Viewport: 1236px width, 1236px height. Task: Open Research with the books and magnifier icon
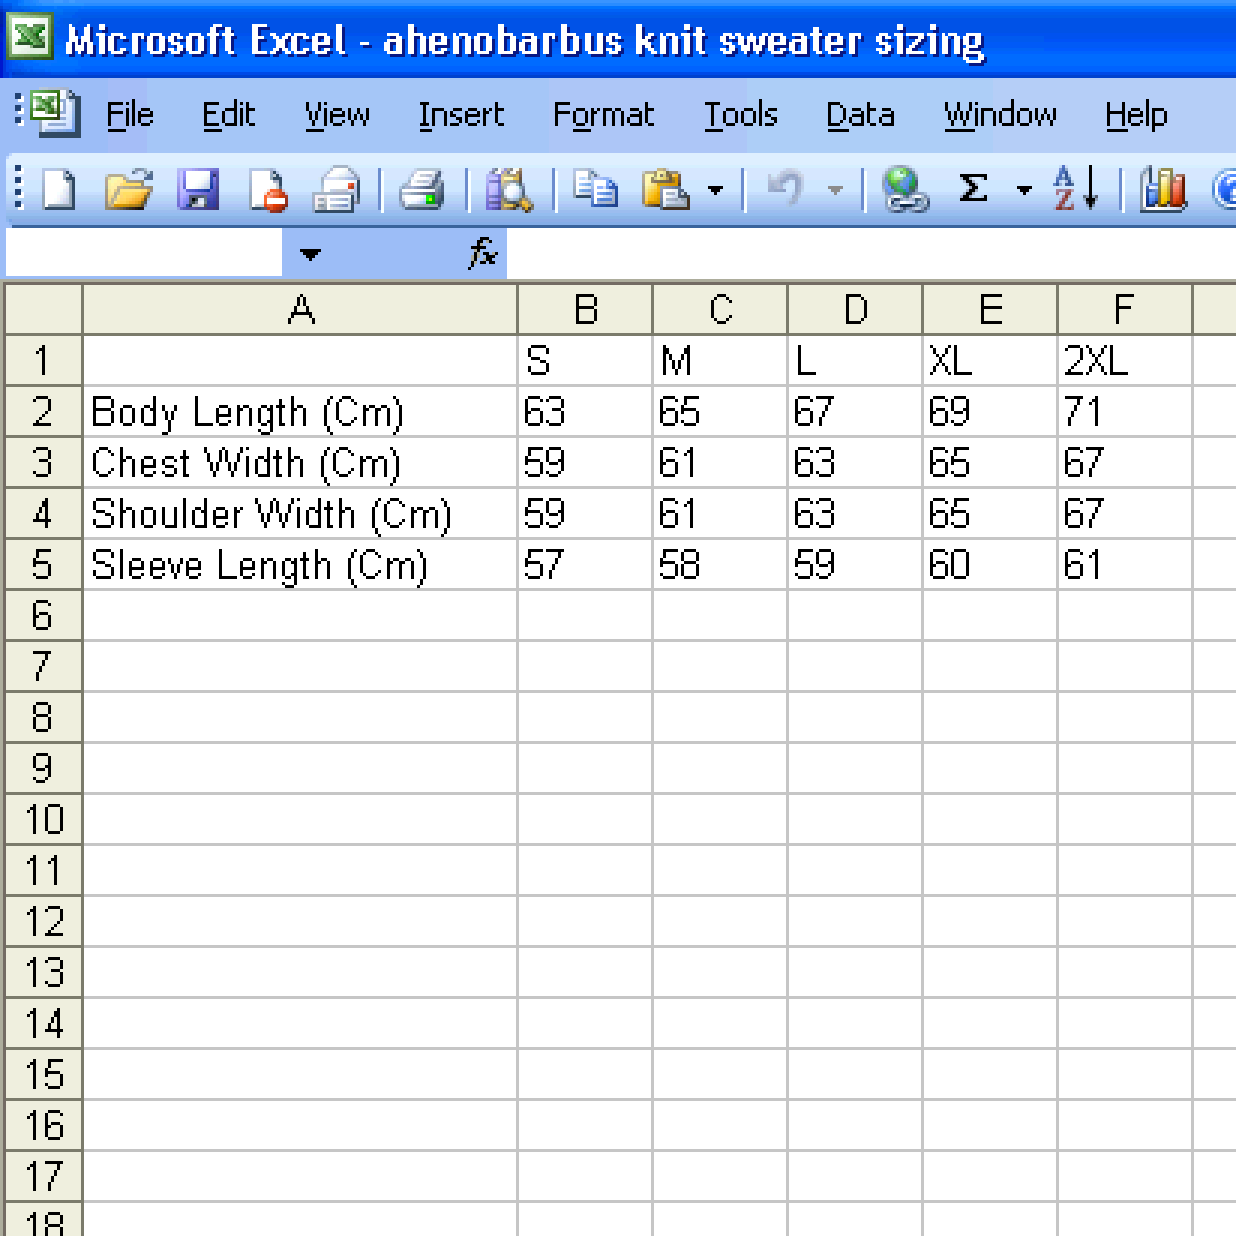508,189
